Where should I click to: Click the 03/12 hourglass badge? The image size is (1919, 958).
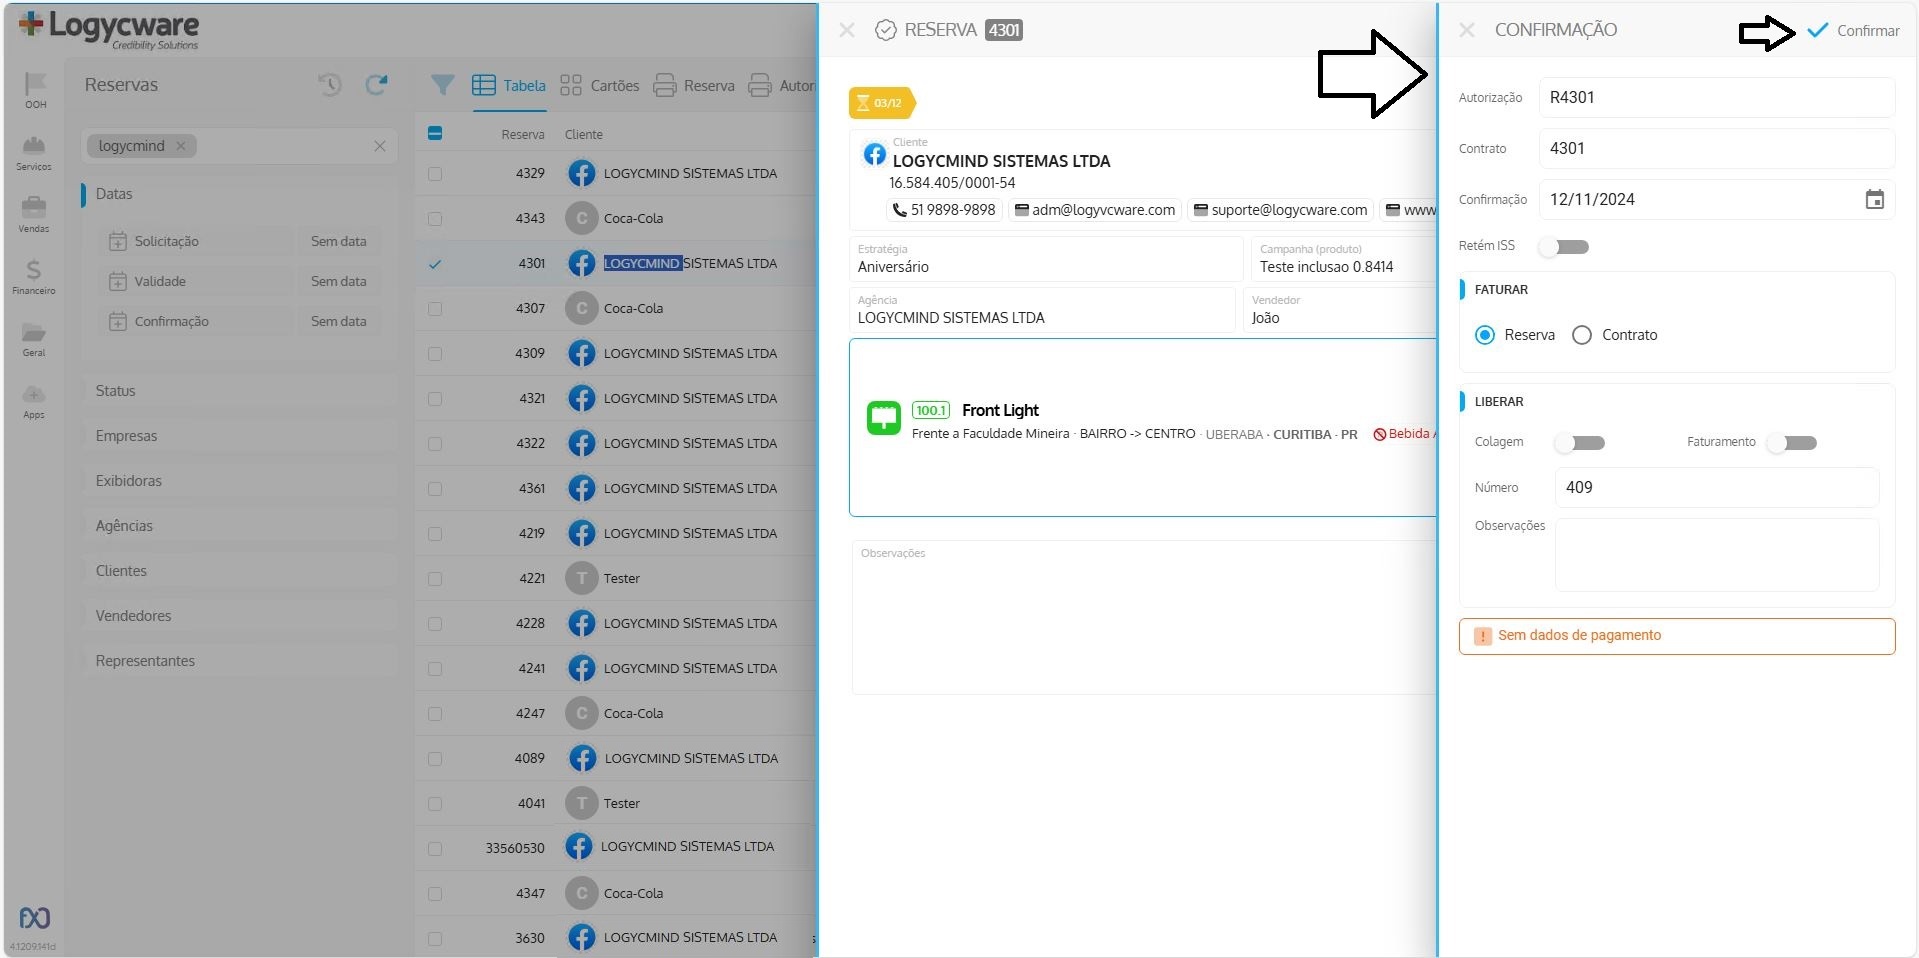pos(881,102)
